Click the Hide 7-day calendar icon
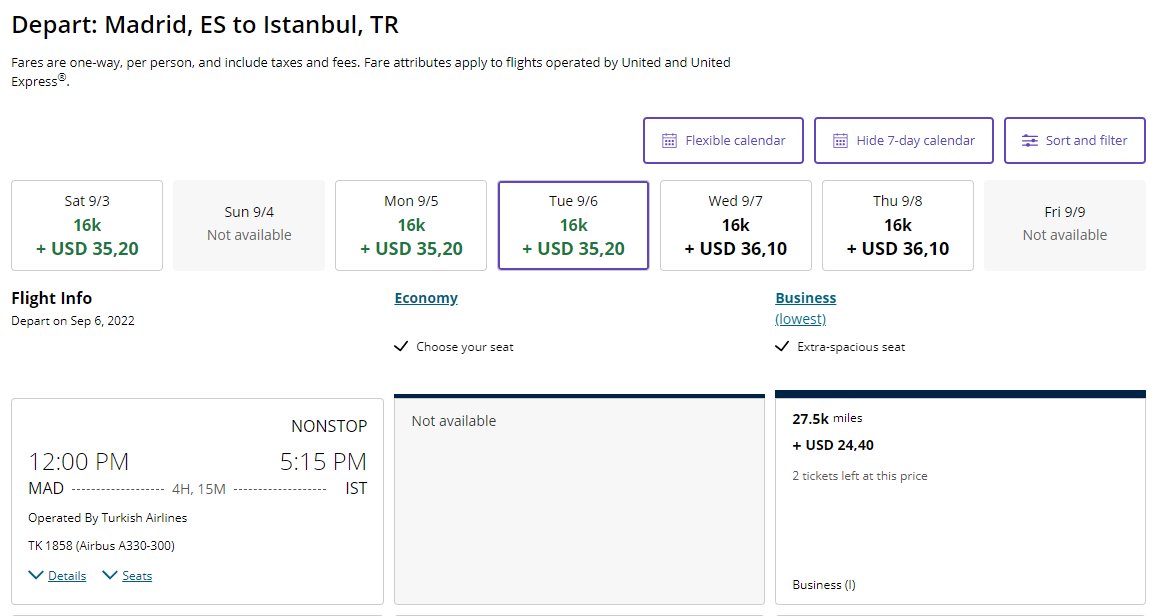Image resolution: width=1156 pixels, height=616 pixels. tap(841, 141)
